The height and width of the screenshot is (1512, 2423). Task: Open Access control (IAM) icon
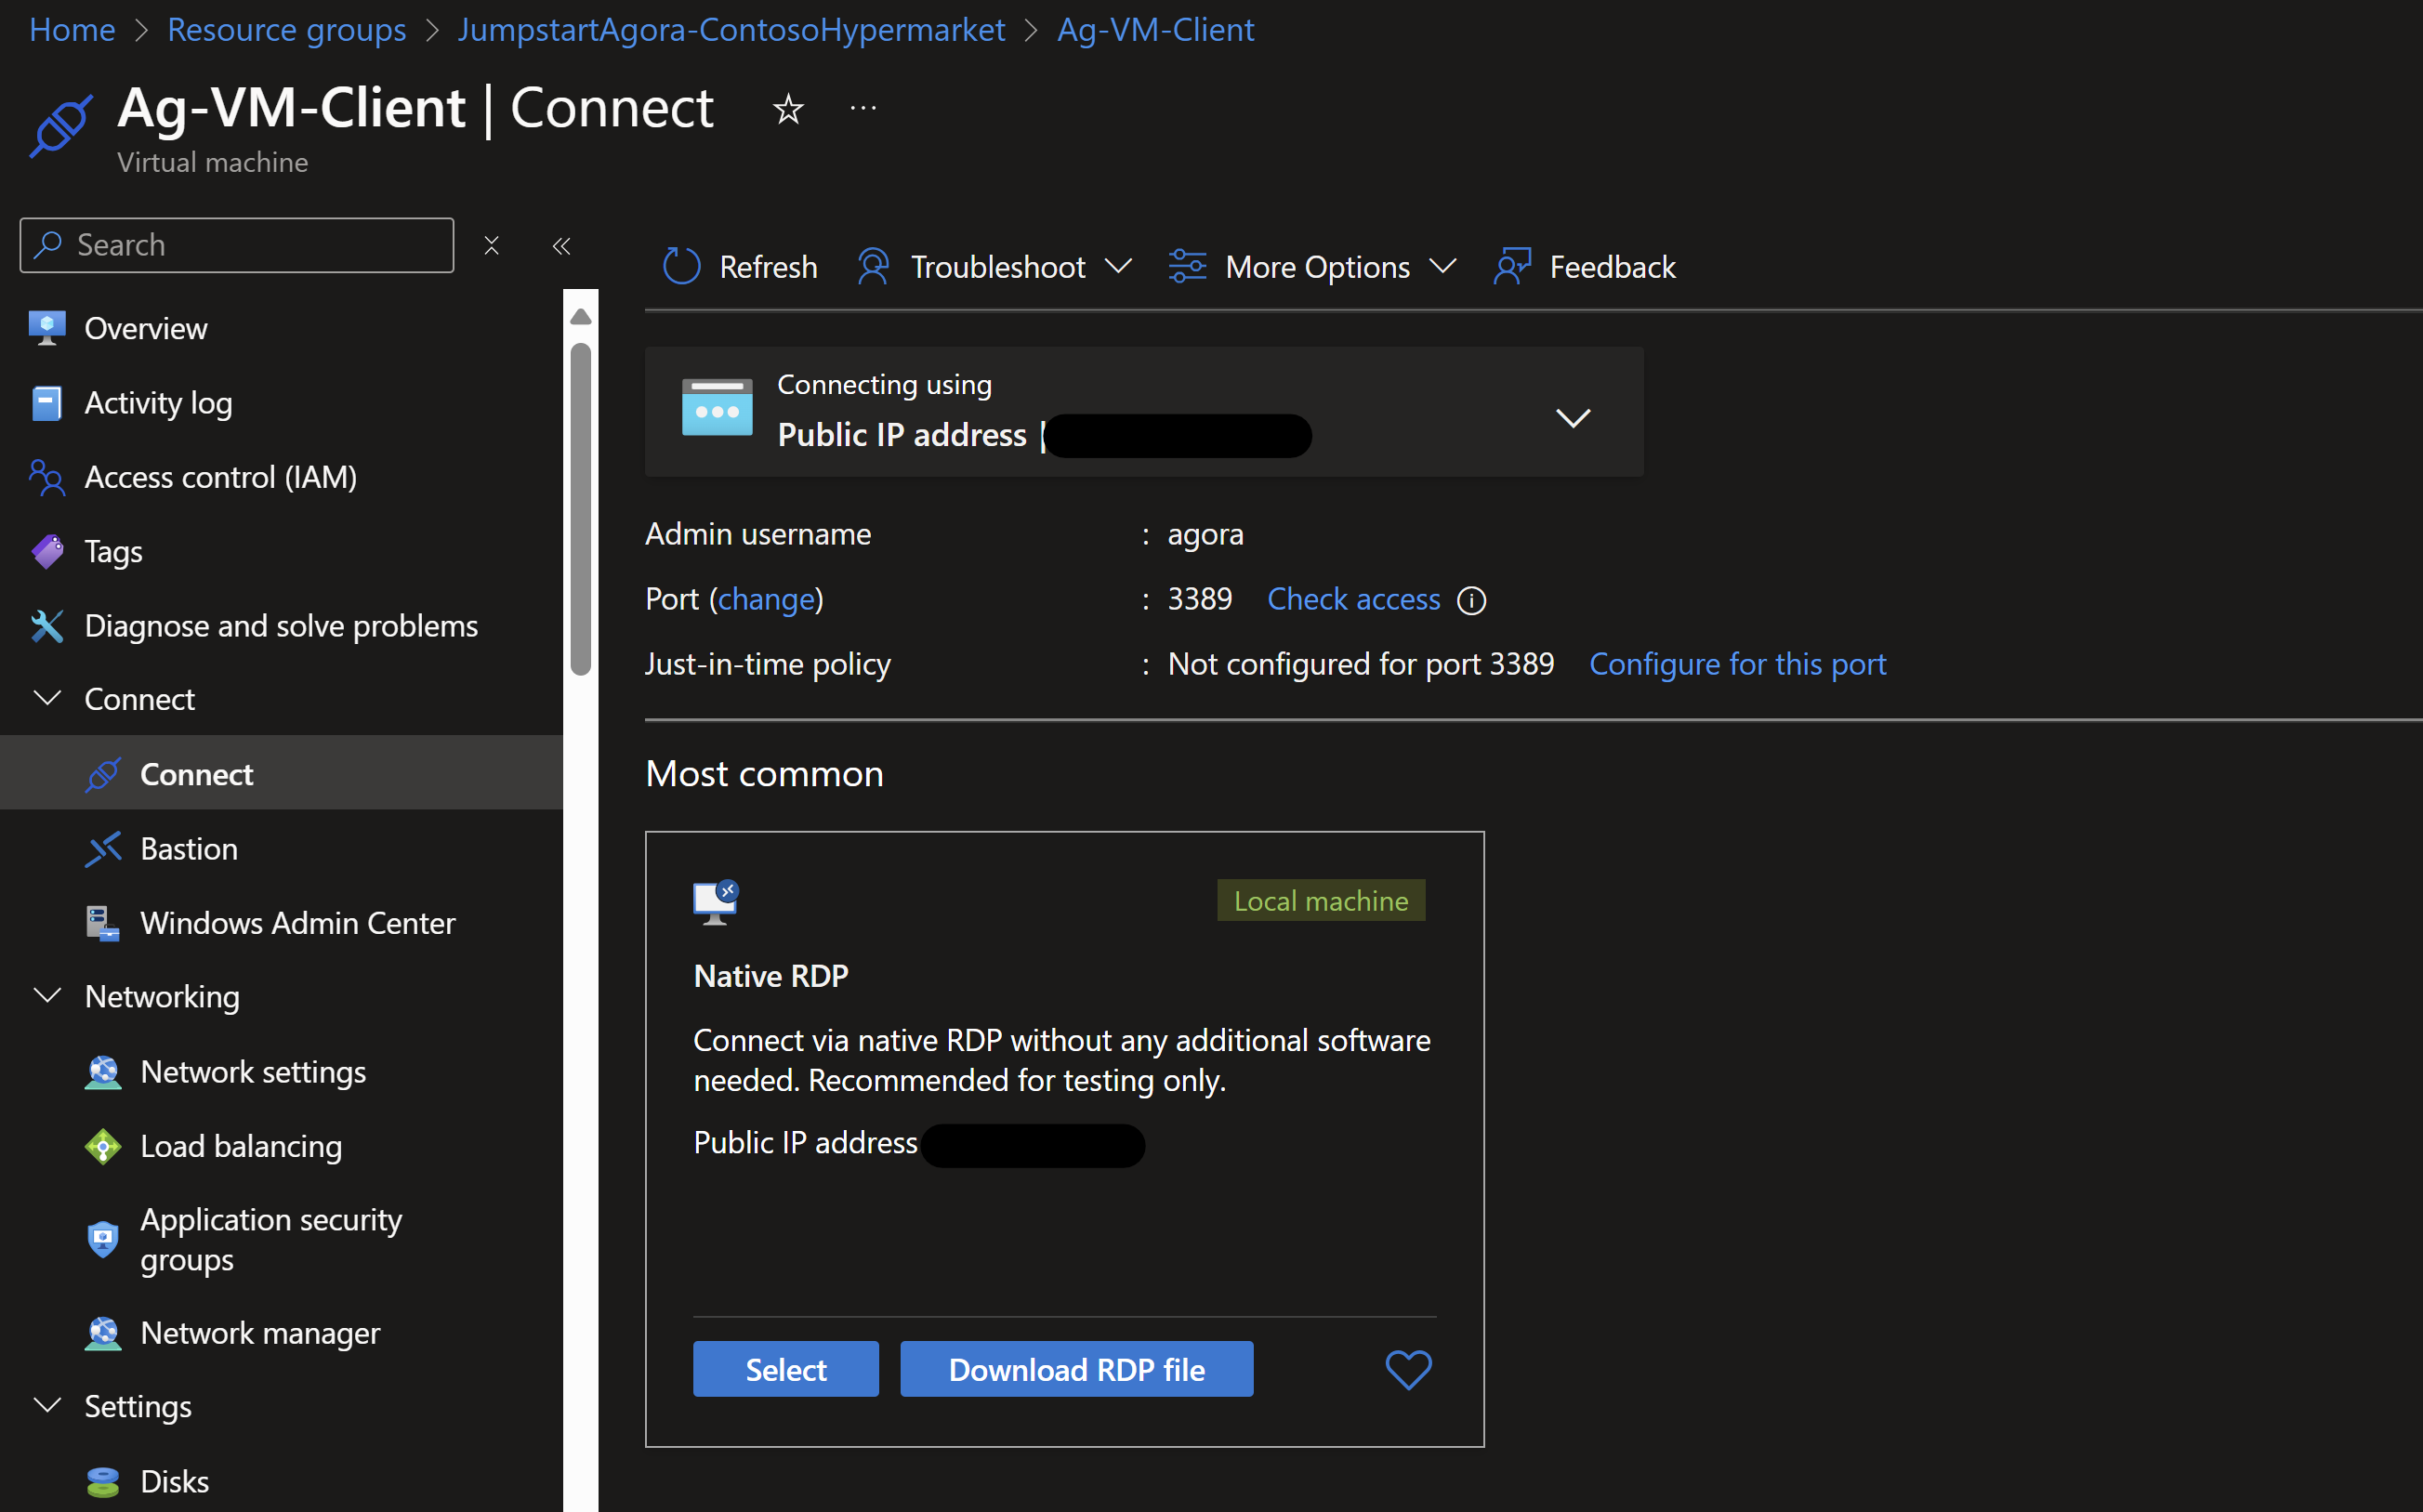[47, 477]
